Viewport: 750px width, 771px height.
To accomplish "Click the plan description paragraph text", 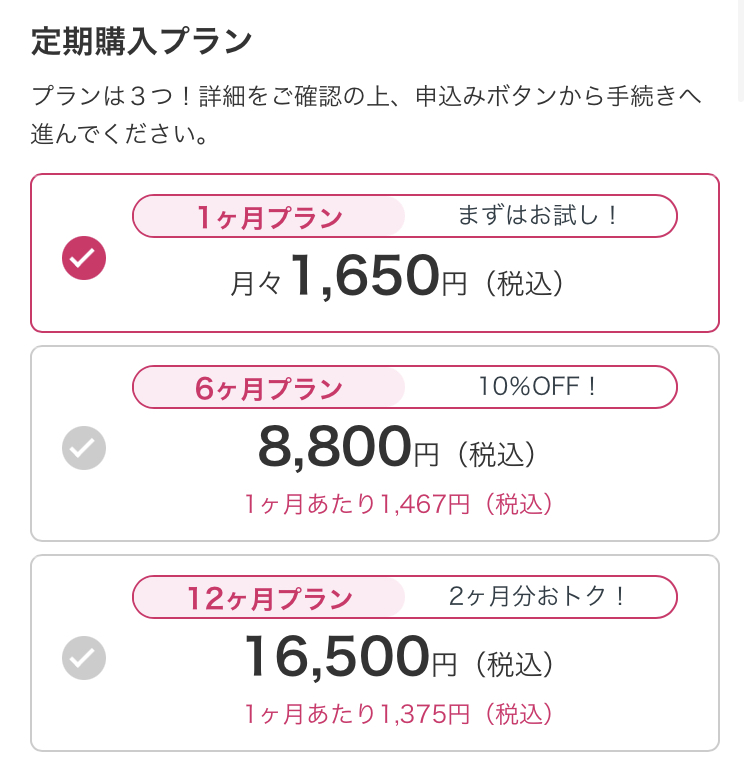I will tap(366, 115).
